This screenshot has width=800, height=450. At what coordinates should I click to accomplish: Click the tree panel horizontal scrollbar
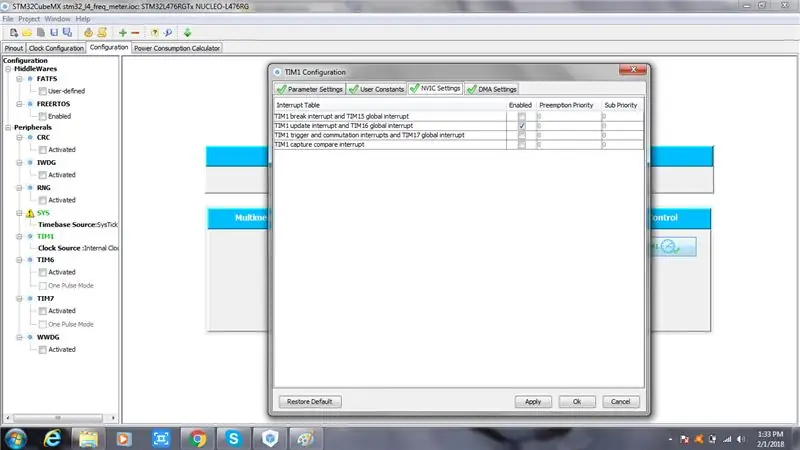60,418
